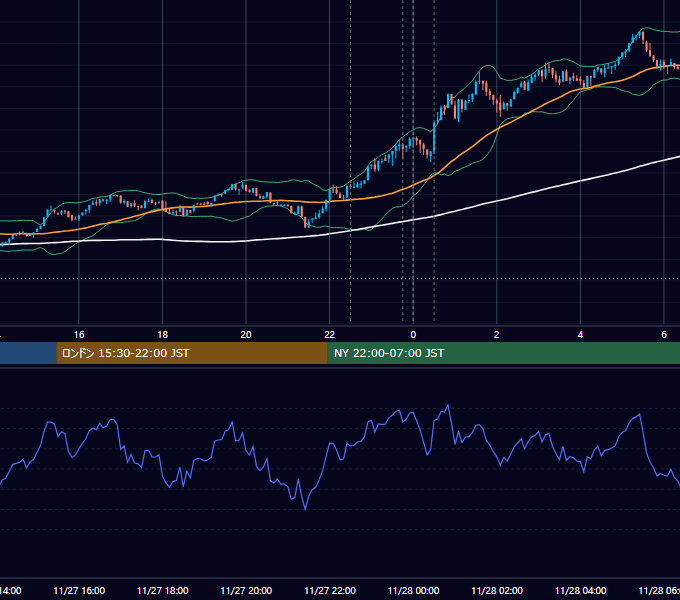Click the candlestick peak near 5:30
This screenshot has height=600, width=680.
click(x=642, y=35)
